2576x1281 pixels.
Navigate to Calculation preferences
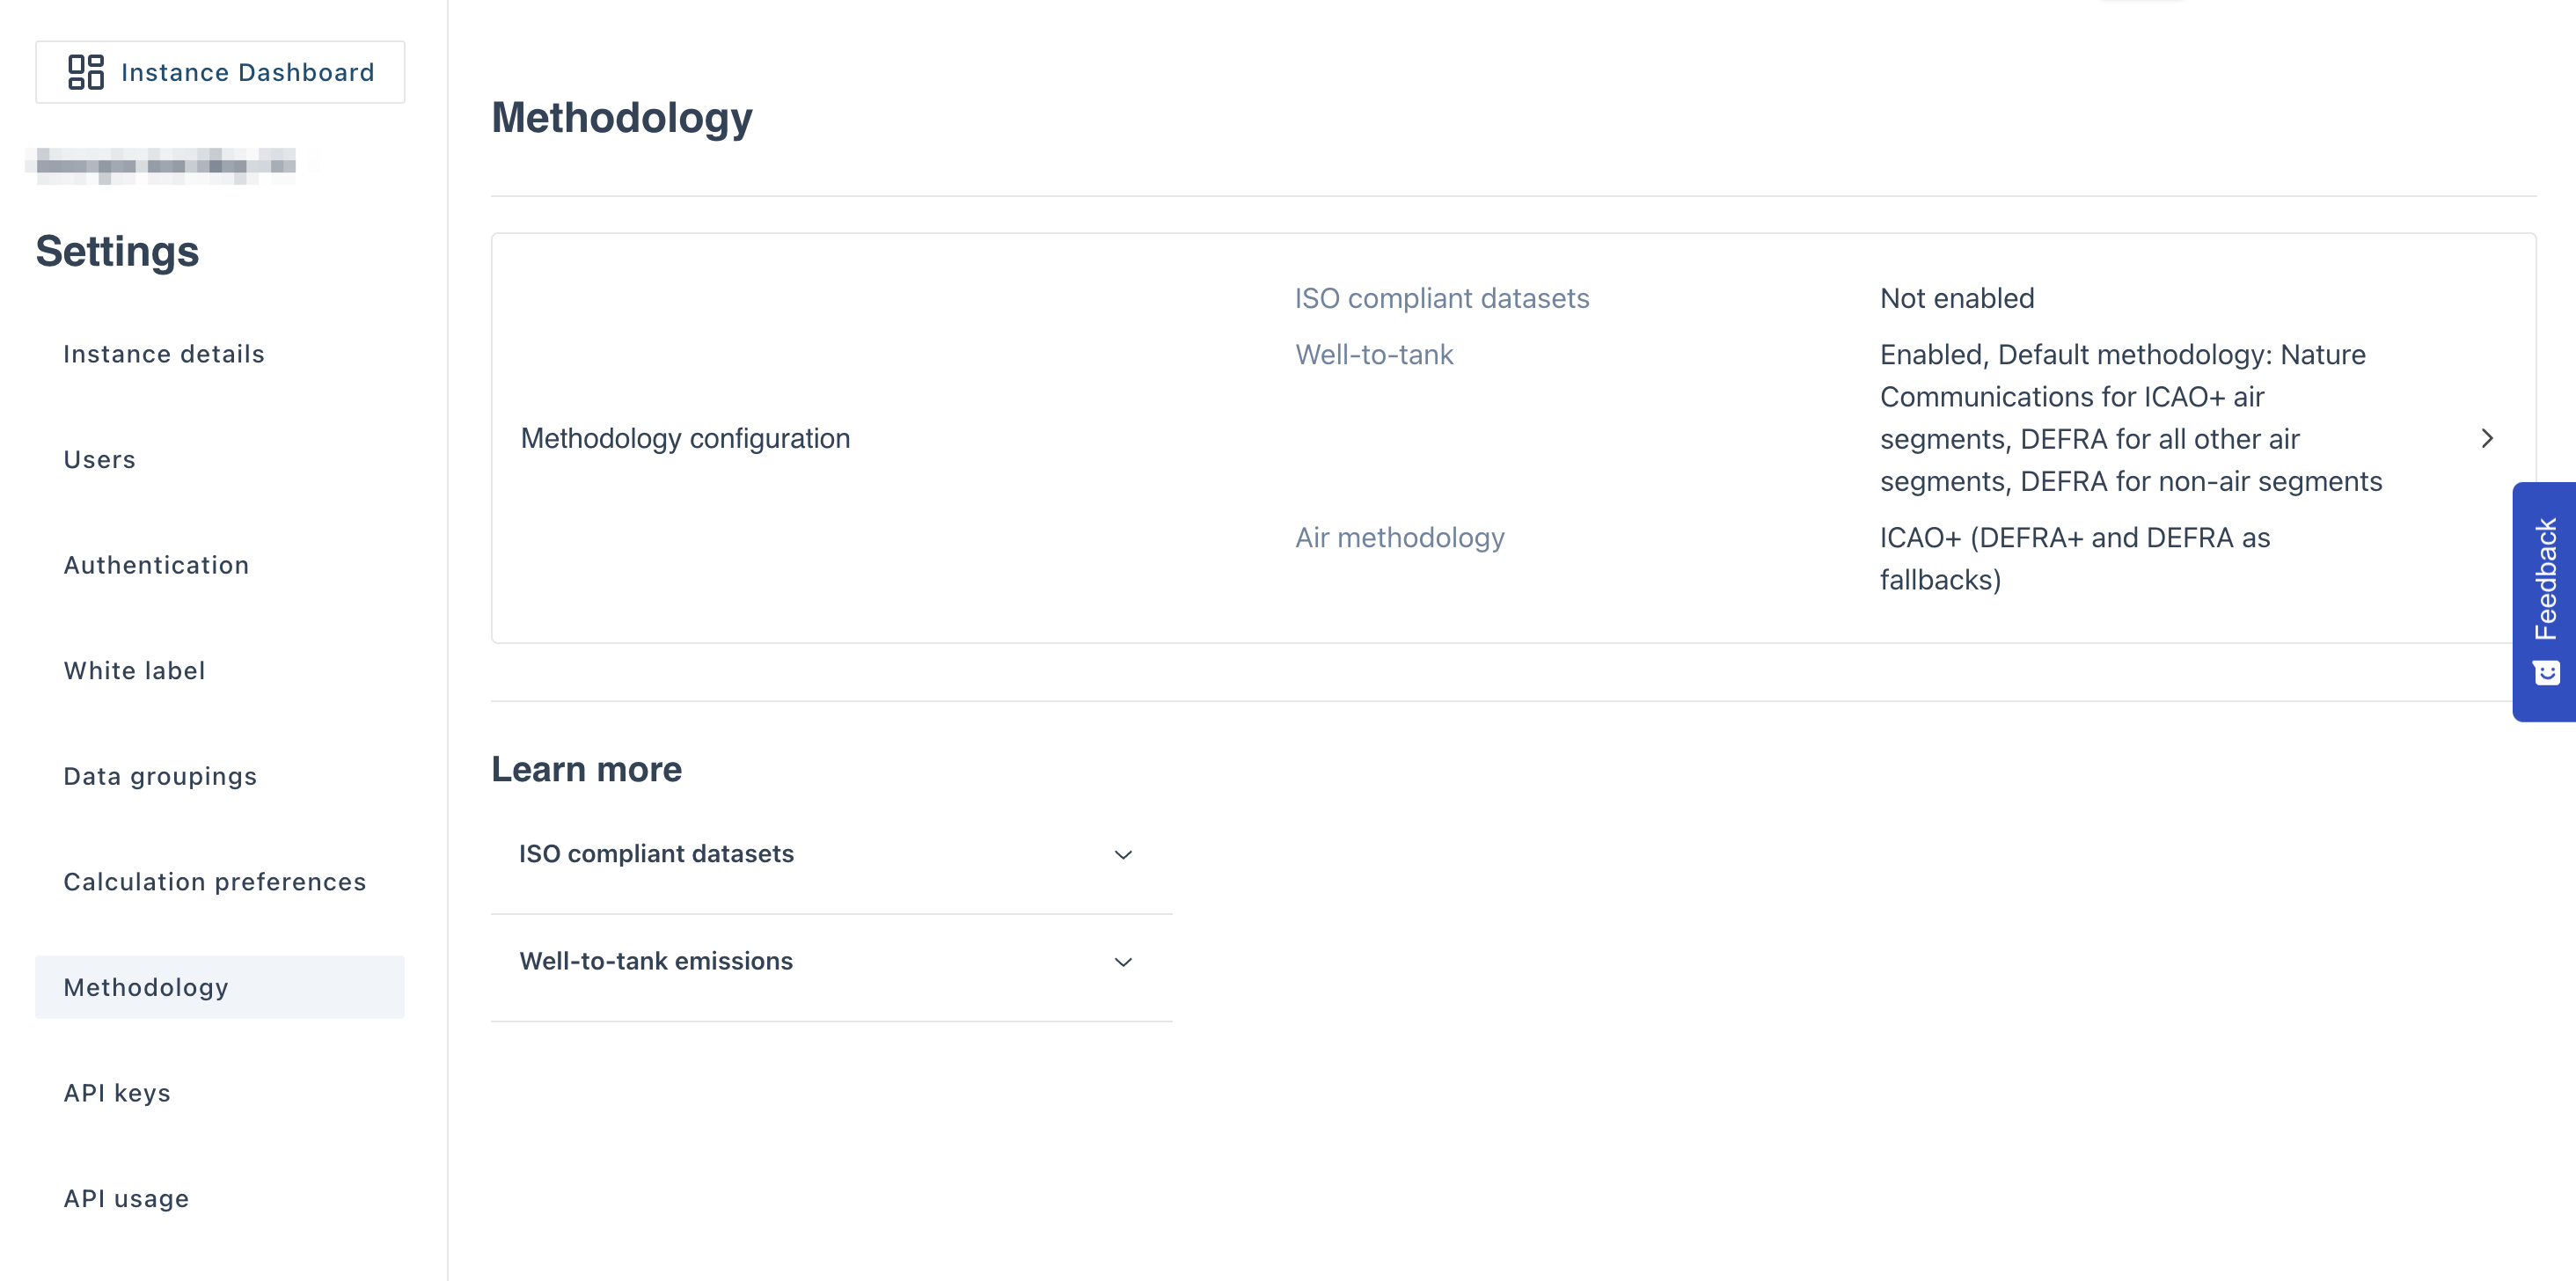(215, 882)
